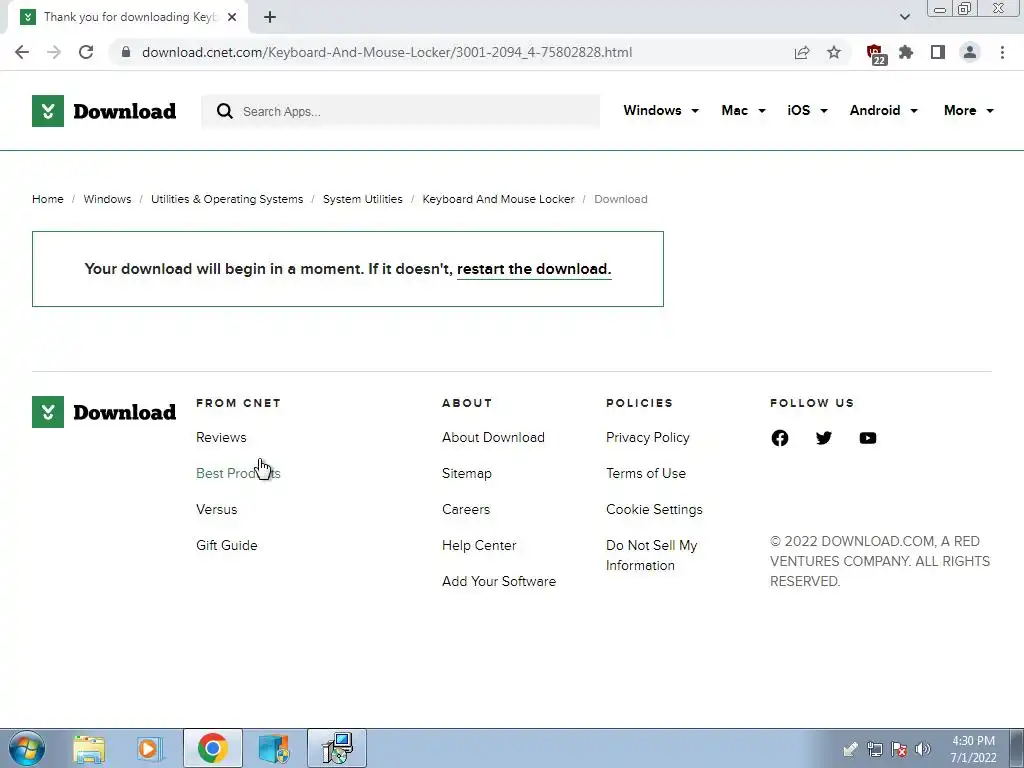
Task: Reload the page with the refresh icon
Action: click(x=86, y=52)
